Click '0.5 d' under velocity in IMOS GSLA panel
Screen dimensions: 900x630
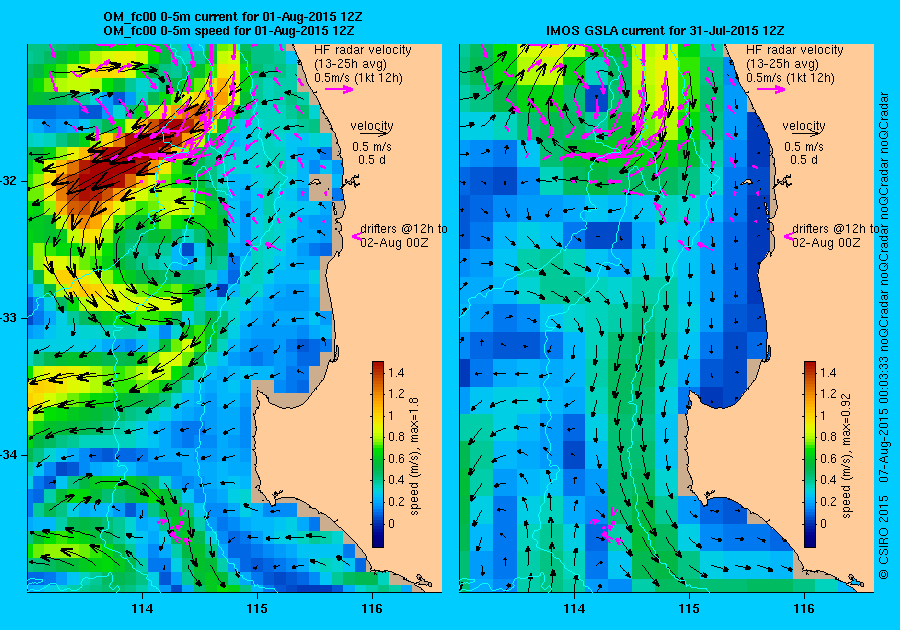tap(804, 160)
